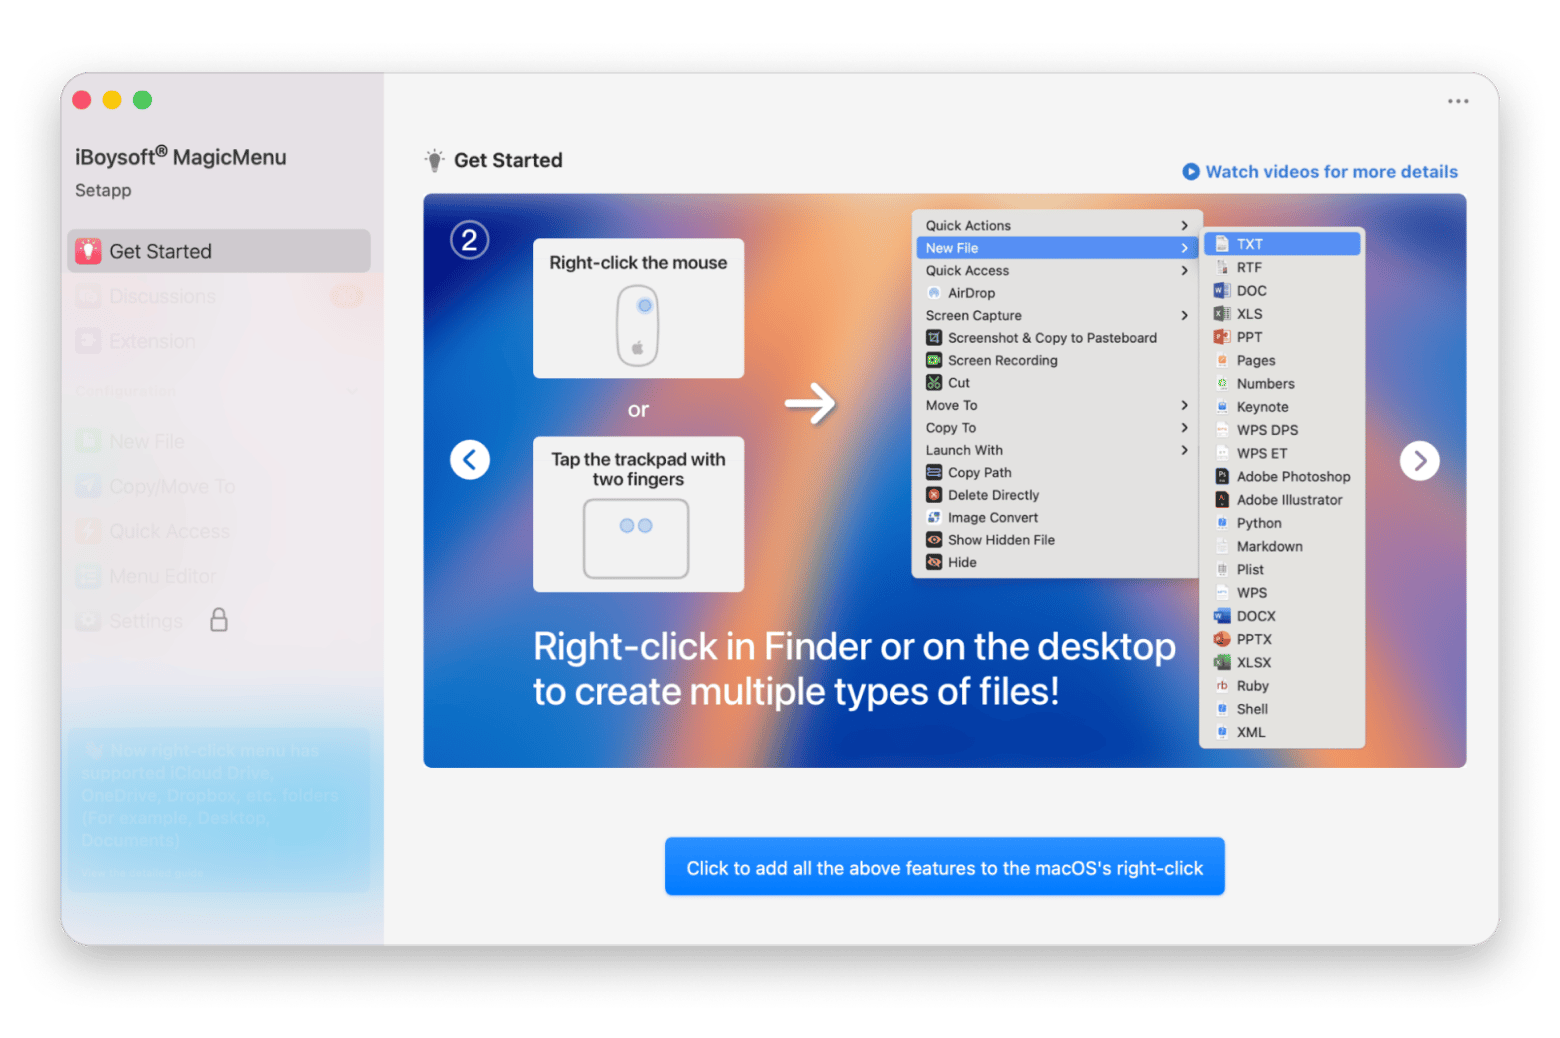Click the red lightbulb Get Started icon
1560x1038 pixels.
pos(88,251)
